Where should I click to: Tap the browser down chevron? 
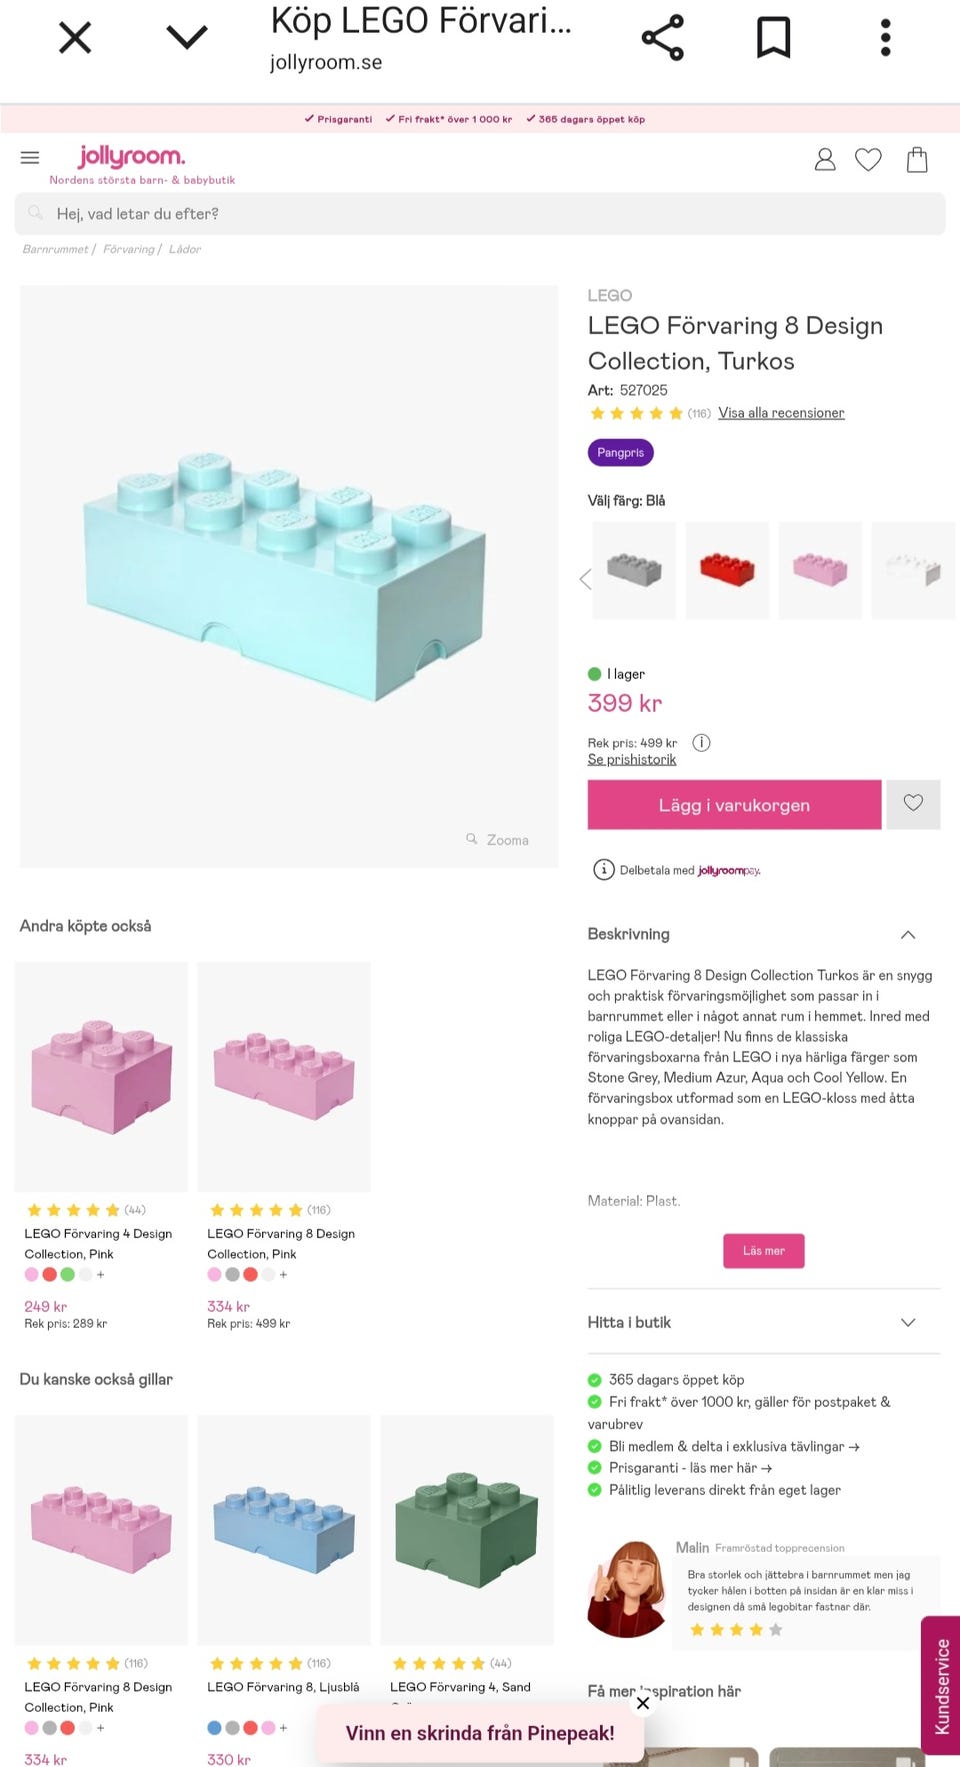[187, 38]
